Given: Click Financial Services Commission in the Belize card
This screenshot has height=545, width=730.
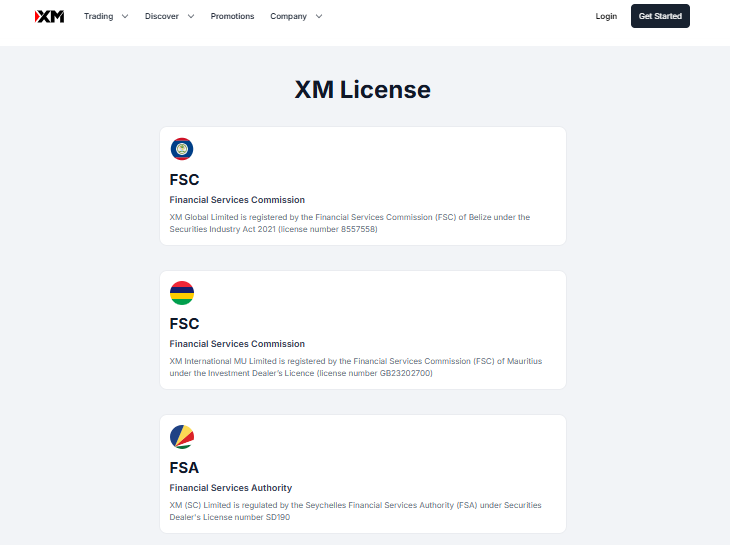Looking at the screenshot, I should point(237,200).
